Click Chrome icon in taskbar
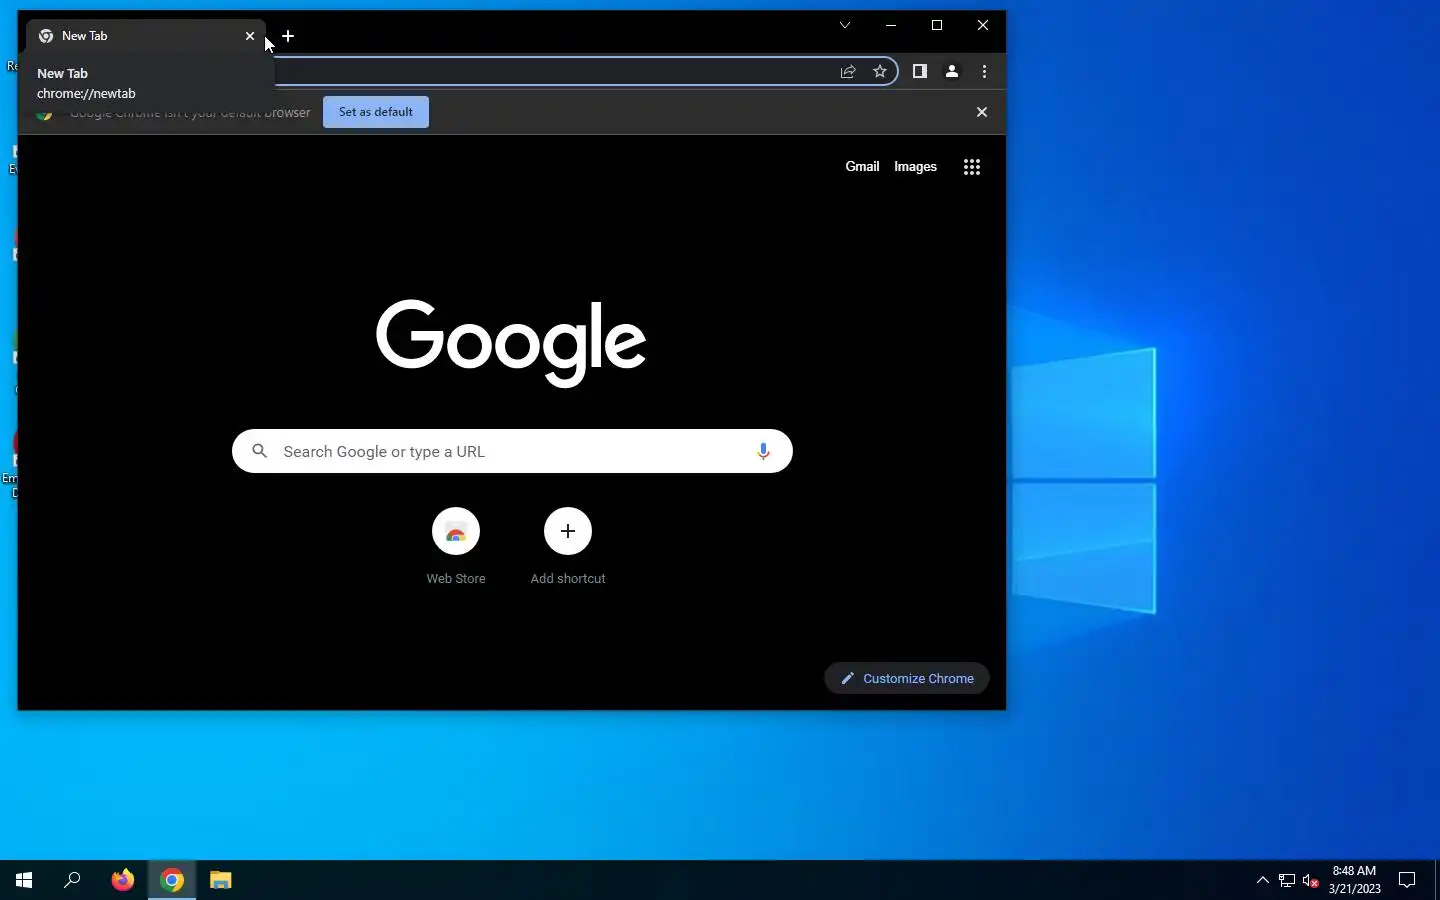Image resolution: width=1440 pixels, height=900 pixels. (x=172, y=880)
